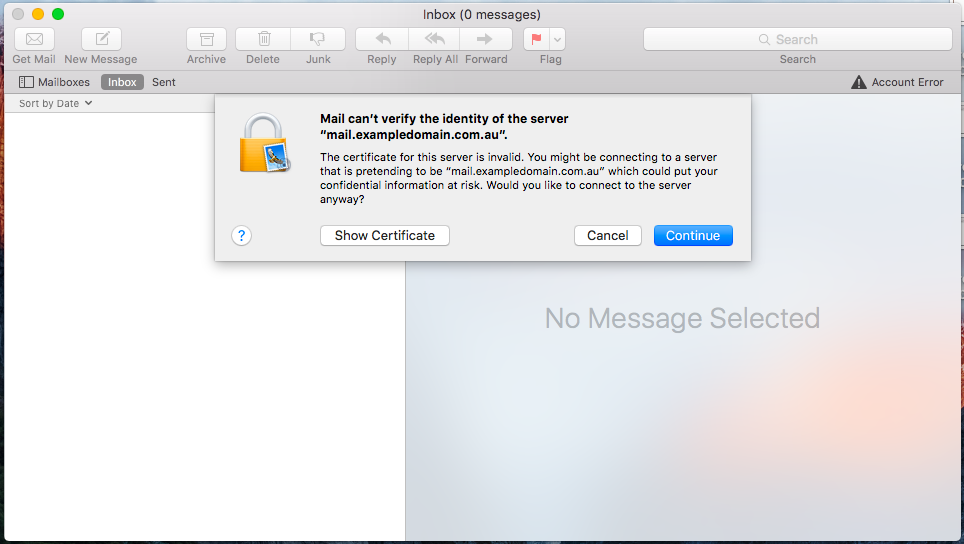
Task: Click the Get Mail envelope icon
Action: tap(34, 39)
